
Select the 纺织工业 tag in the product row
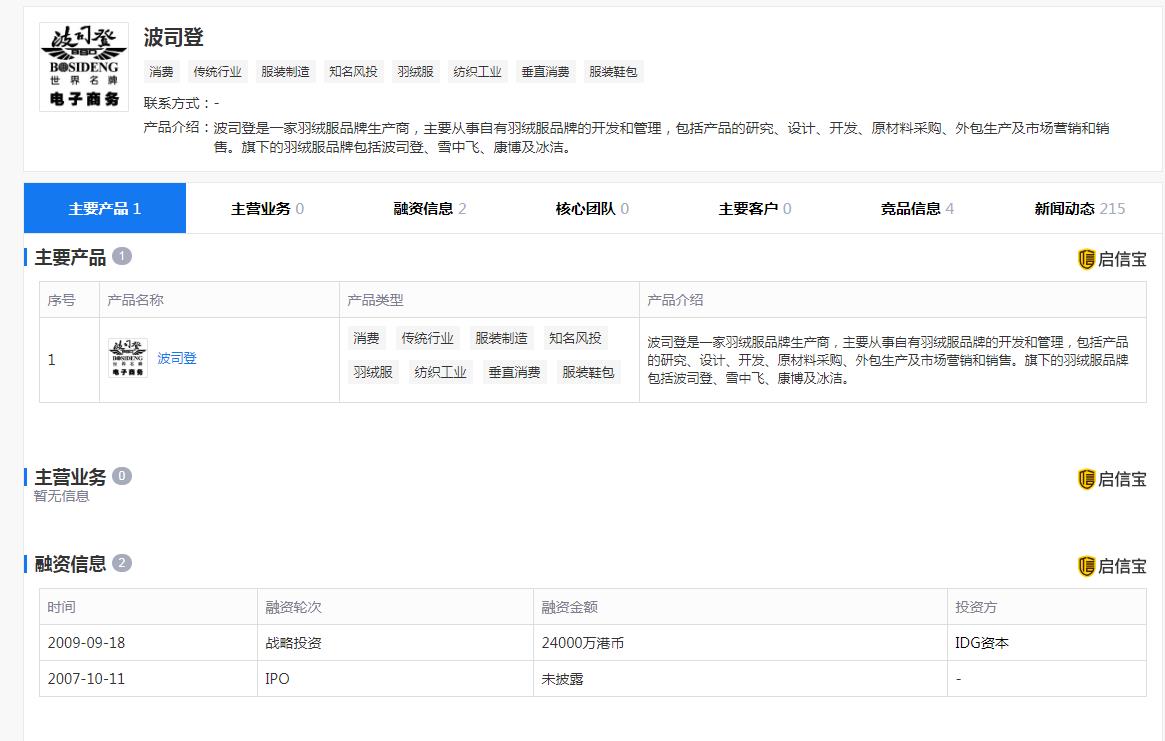coord(440,371)
